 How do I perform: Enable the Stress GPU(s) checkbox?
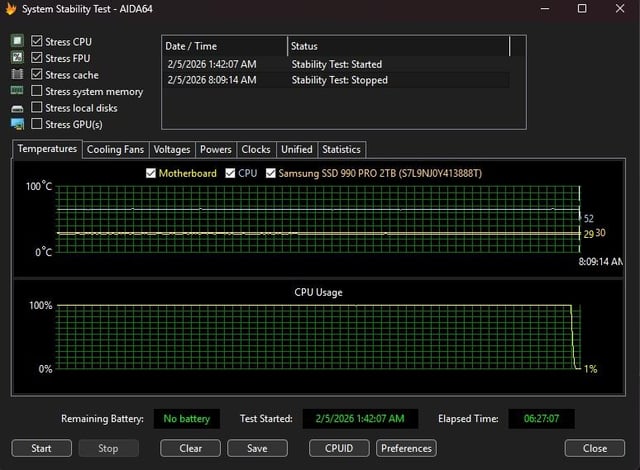click(37, 124)
